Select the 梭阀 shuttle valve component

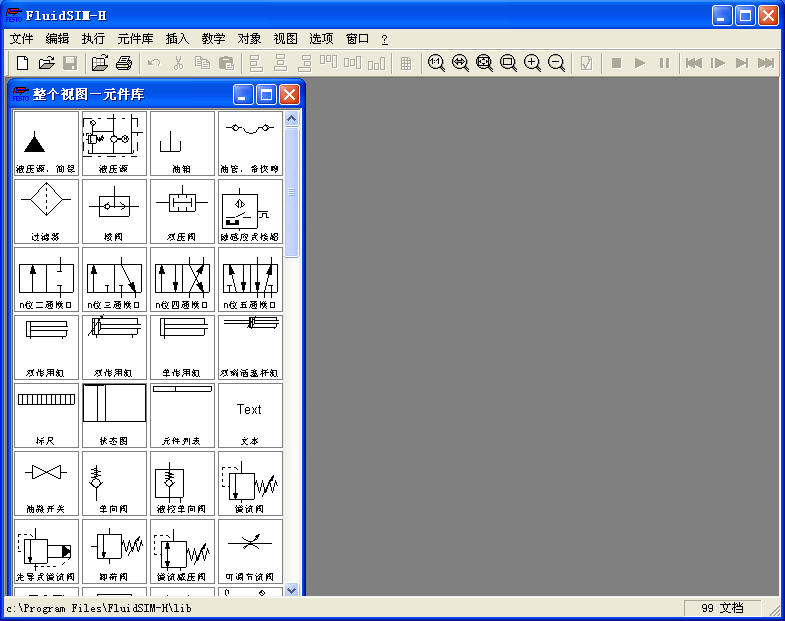point(114,211)
